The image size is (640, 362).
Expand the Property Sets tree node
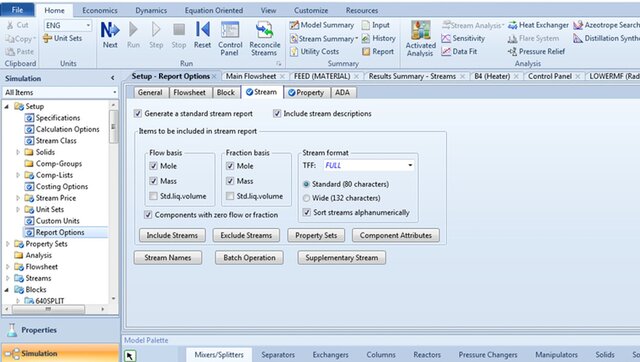pos(7,244)
